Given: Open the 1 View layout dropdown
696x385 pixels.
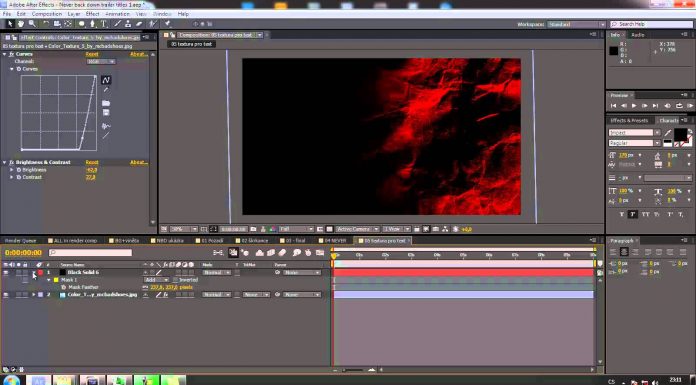Looking at the screenshot, I should [x=396, y=229].
